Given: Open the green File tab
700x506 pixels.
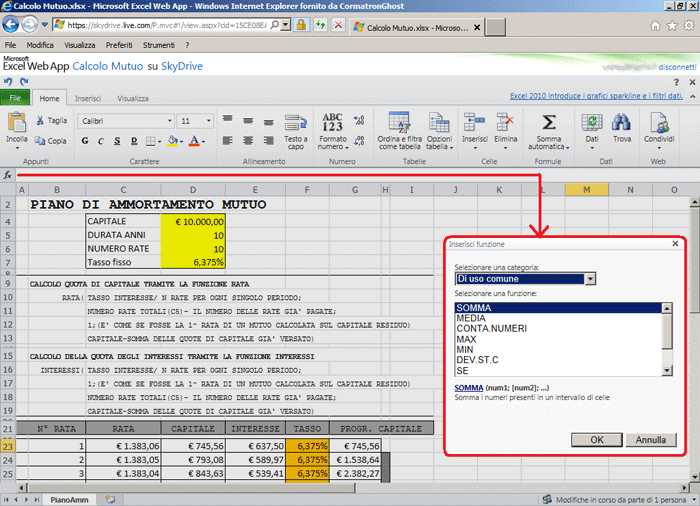Looking at the screenshot, I should click(x=15, y=98).
